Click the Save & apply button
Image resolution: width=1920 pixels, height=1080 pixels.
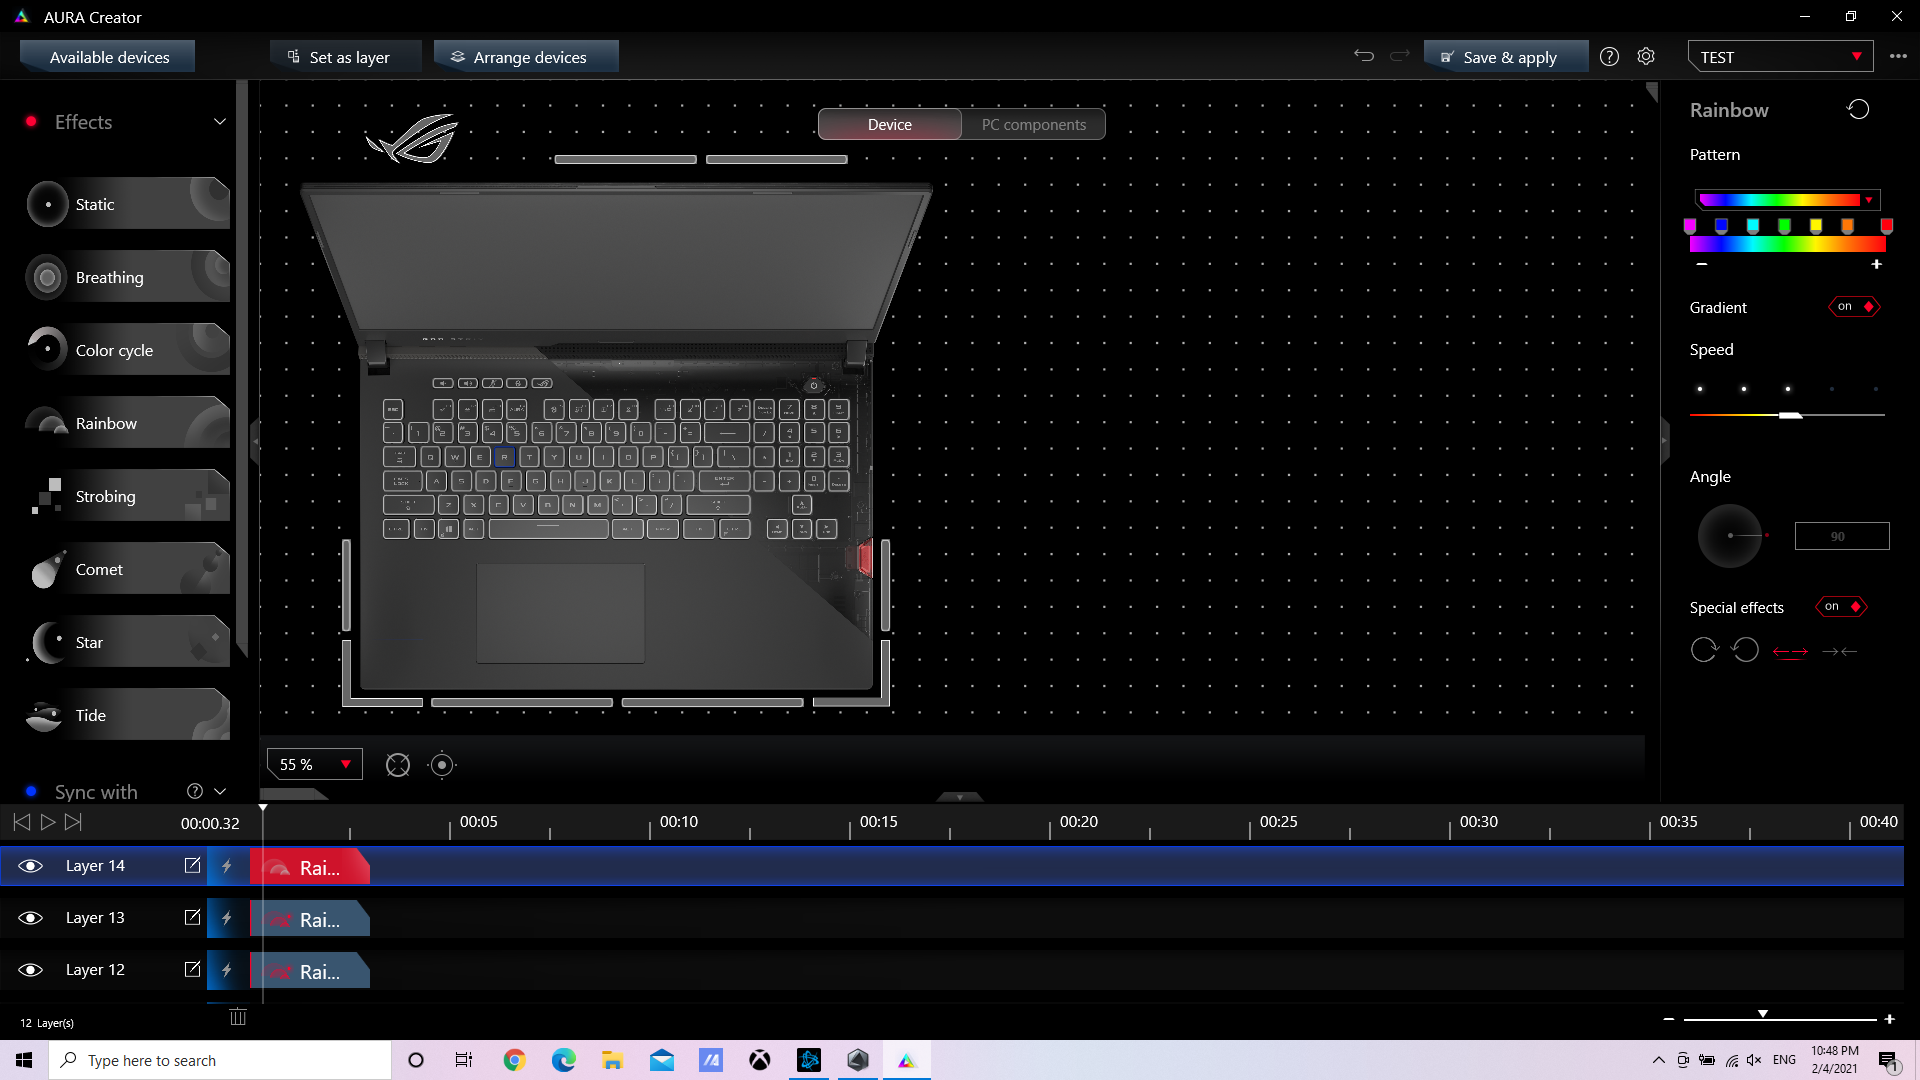(x=1505, y=57)
